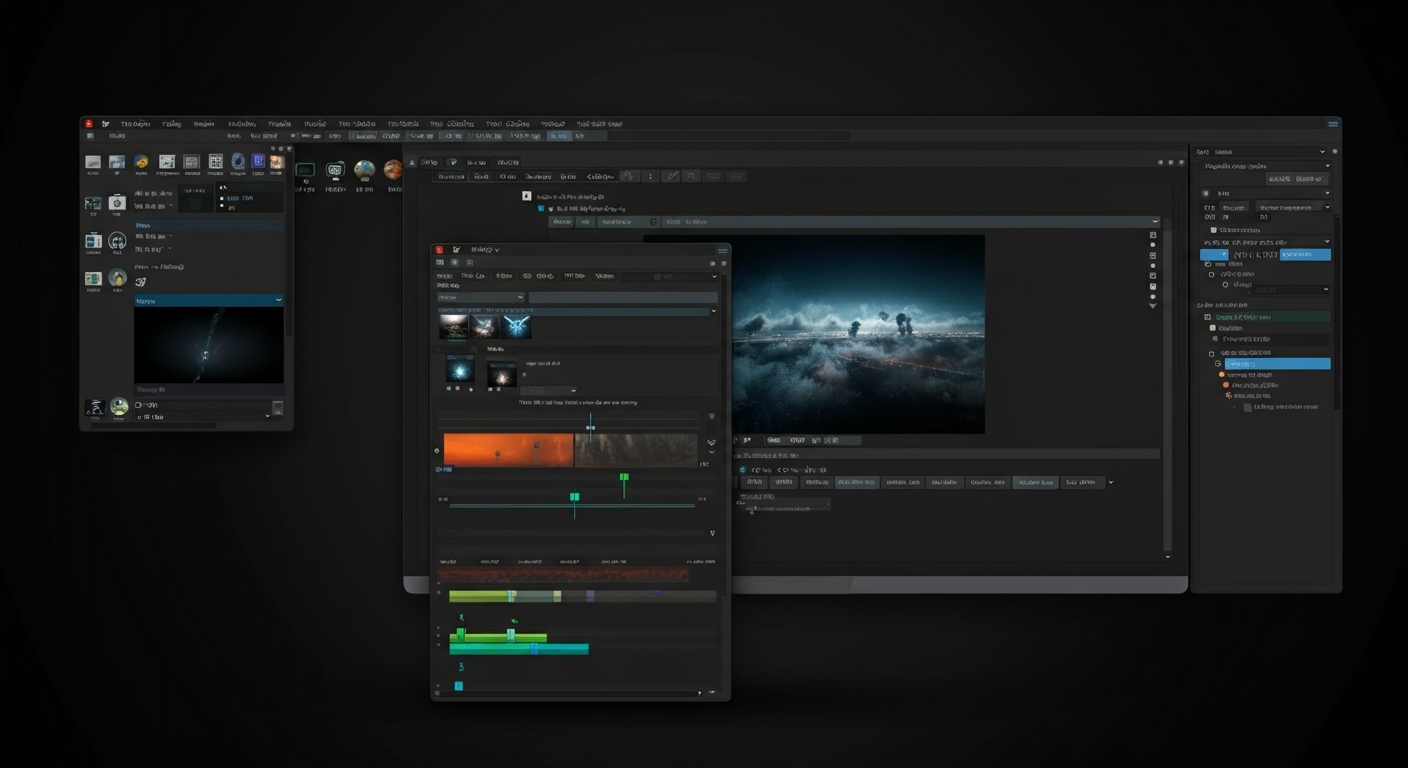Click the red app icon in the floating window's title bar
The image size is (1408, 768).
439,250
